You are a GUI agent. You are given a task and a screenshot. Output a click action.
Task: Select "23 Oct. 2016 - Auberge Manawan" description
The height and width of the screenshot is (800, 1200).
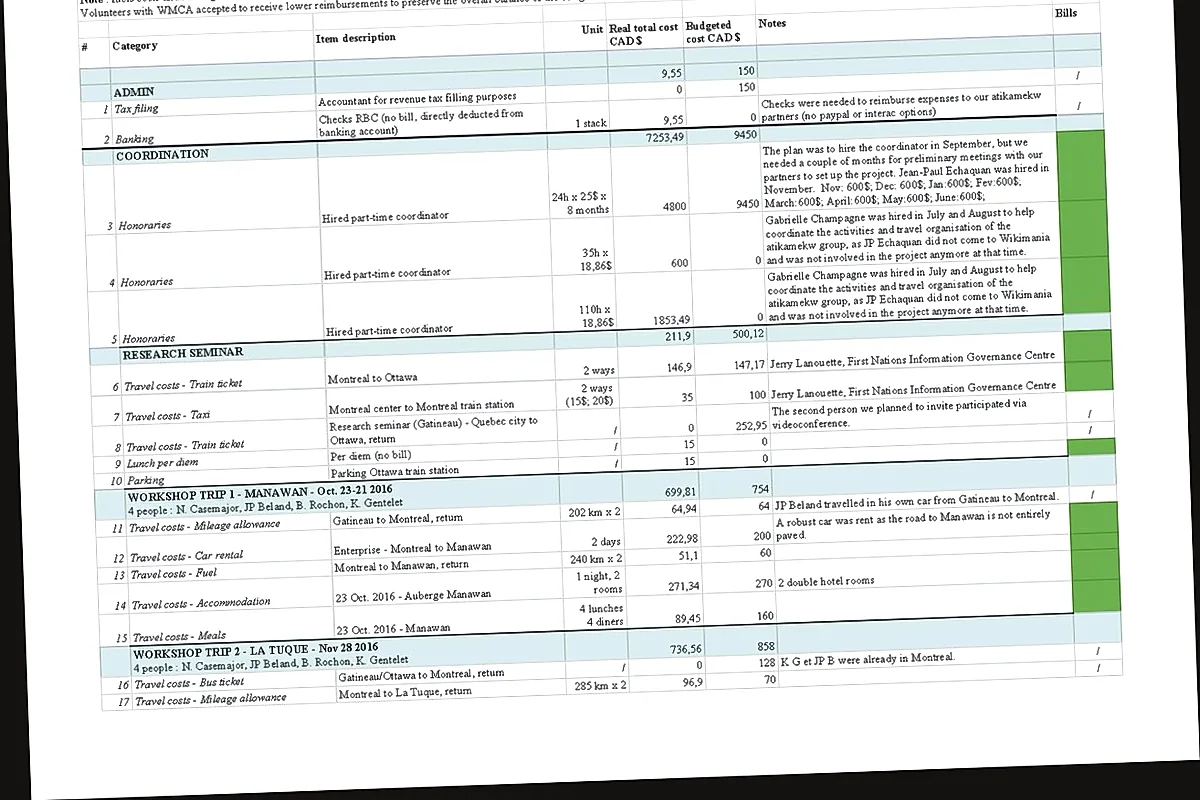point(414,595)
